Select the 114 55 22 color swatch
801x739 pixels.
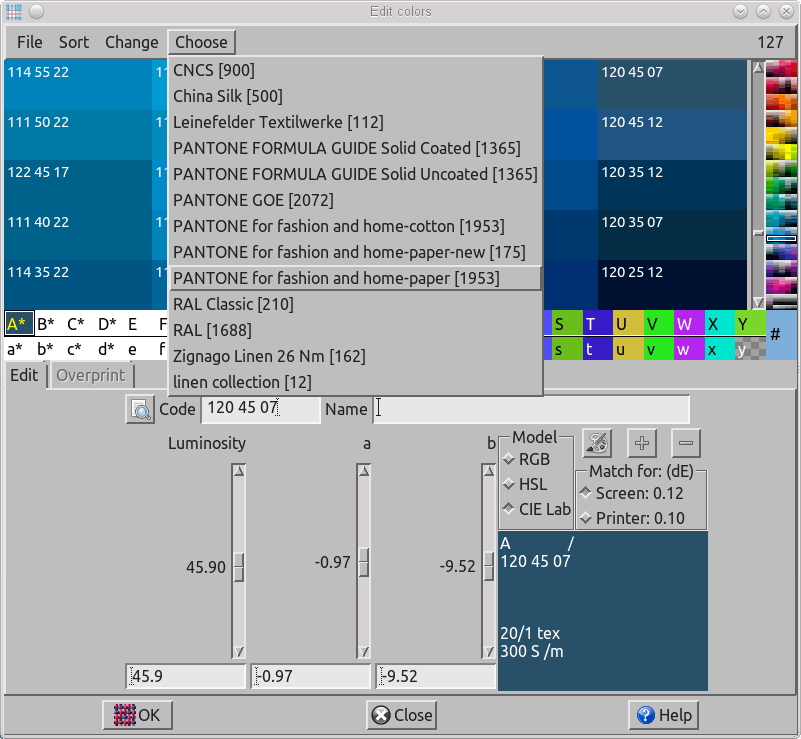pyautogui.click(x=78, y=85)
